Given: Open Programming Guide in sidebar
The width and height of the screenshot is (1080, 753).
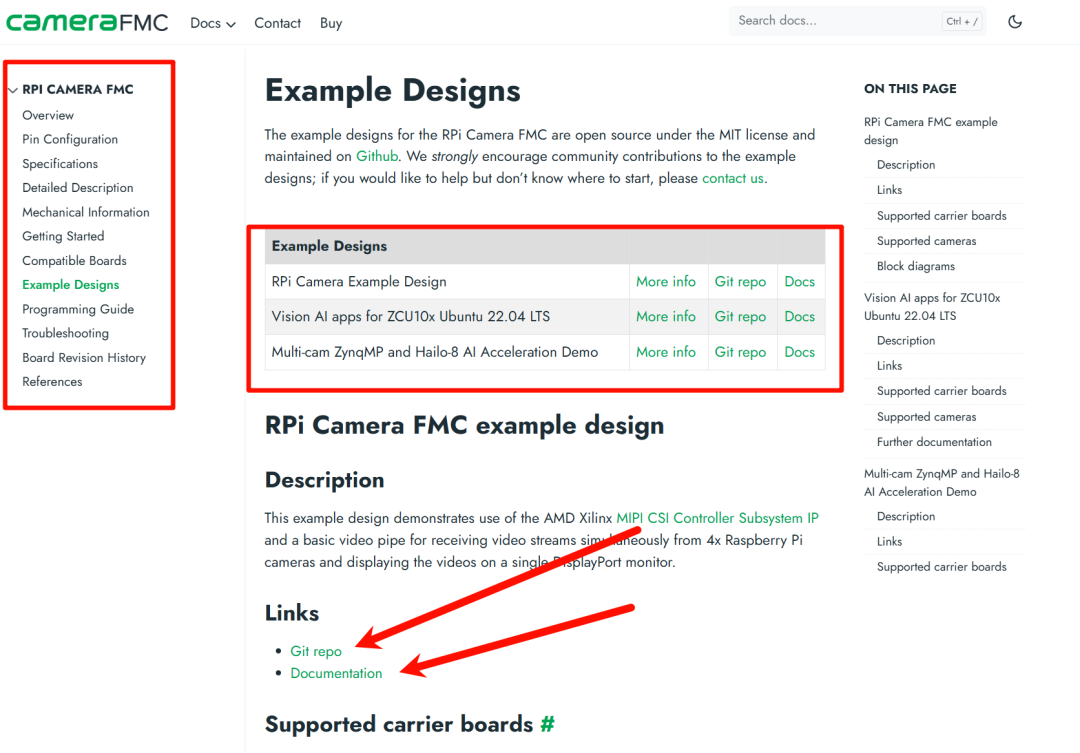Looking at the screenshot, I should pyautogui.click(x=78, y=309).
